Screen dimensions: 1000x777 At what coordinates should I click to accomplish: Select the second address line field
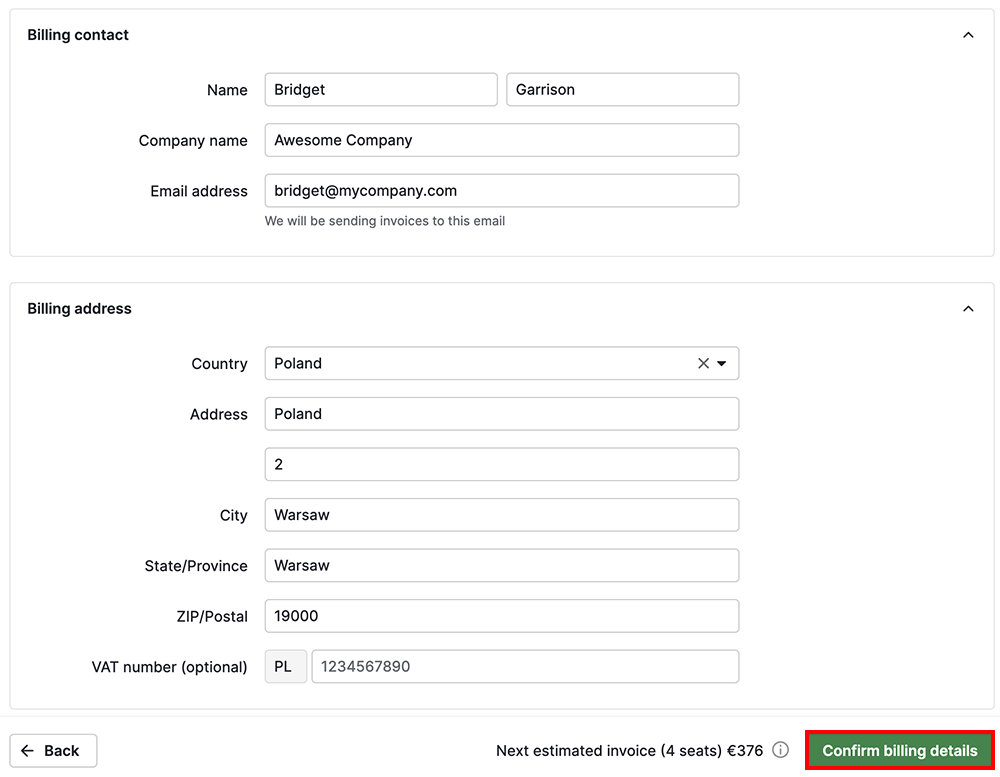(x=501, y=465)
